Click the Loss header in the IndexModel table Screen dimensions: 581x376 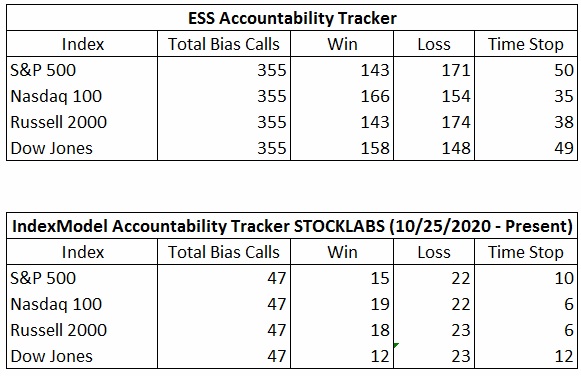click(434, 252)
